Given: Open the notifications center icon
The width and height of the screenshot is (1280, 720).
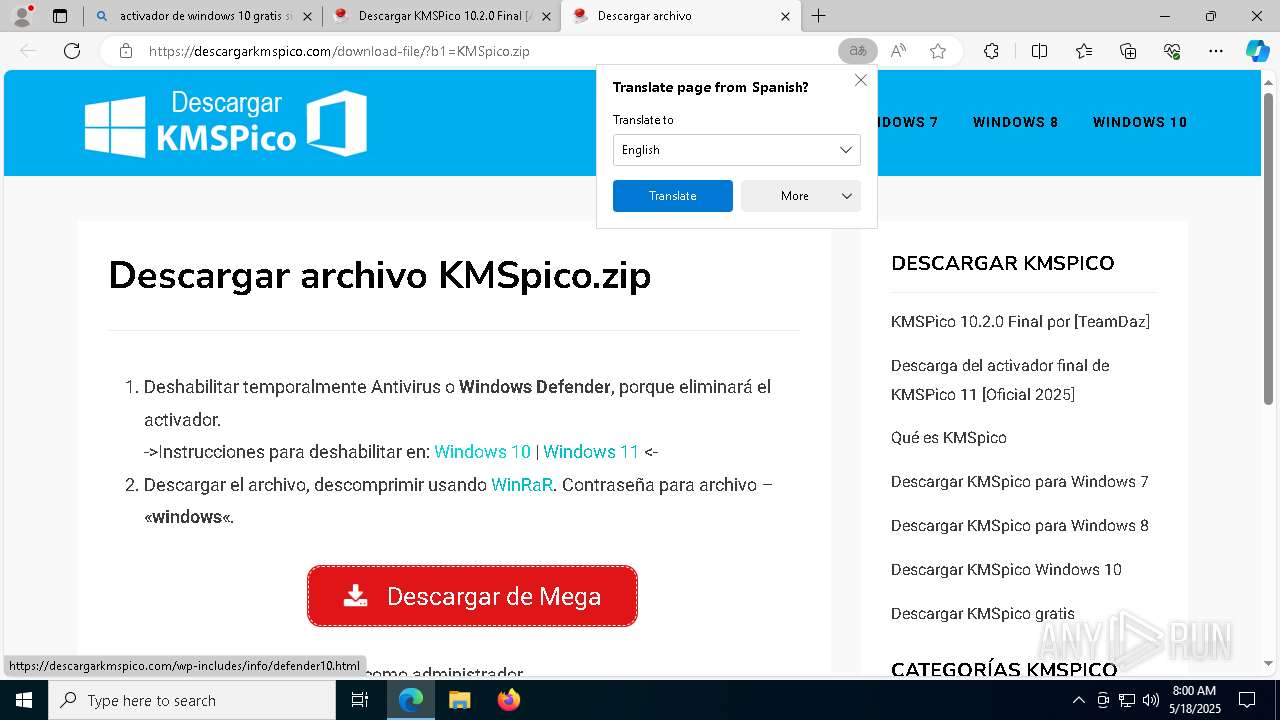Looking at the screenshot, I should click(1247, 700).
